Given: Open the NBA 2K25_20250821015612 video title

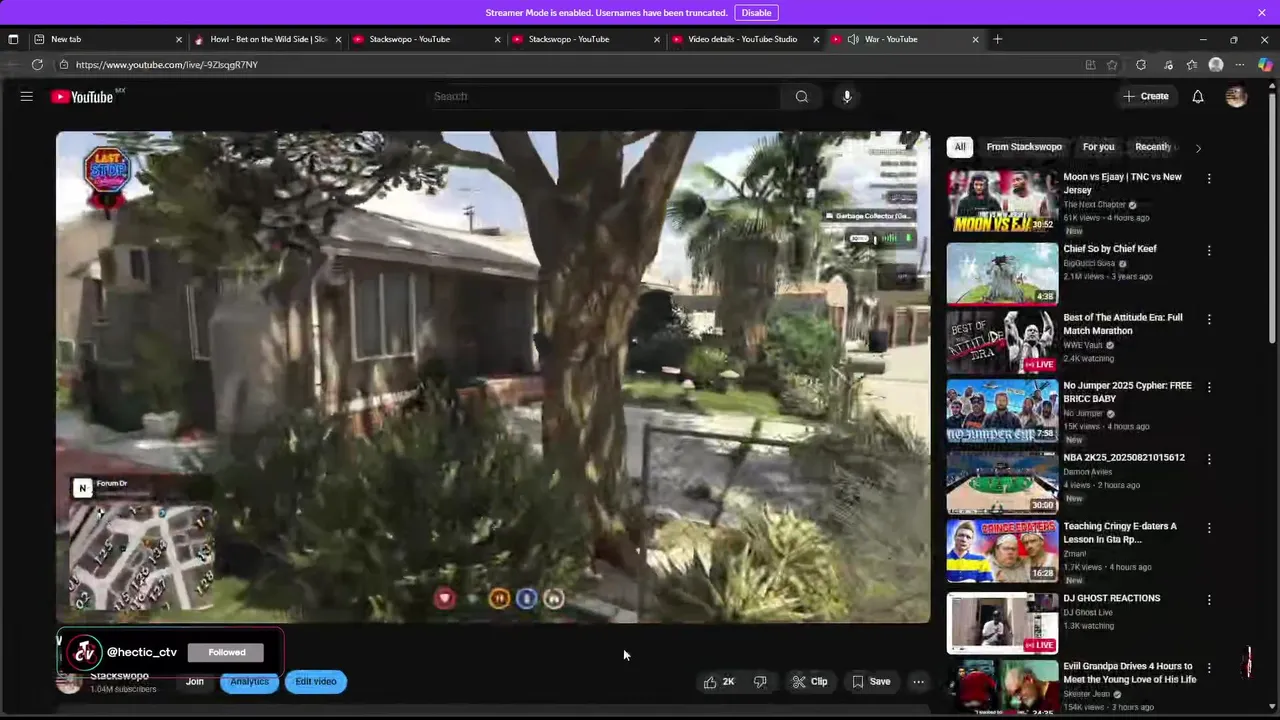Looking at the screenshot, I should tap(1124, 458).
